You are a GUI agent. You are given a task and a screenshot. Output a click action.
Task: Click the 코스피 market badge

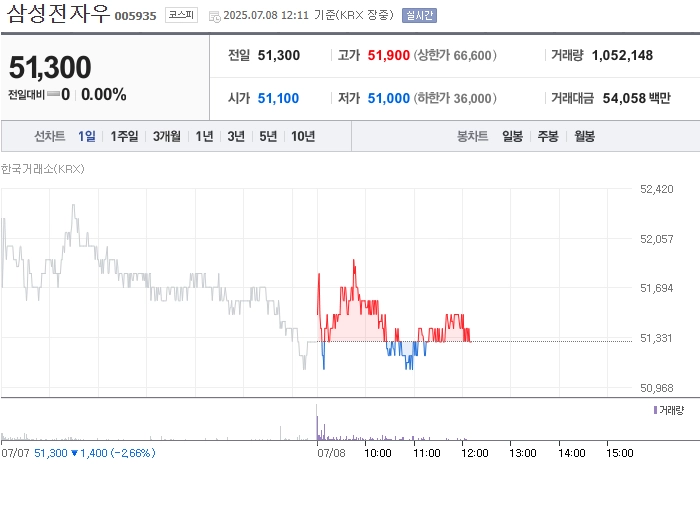point(181,15)
